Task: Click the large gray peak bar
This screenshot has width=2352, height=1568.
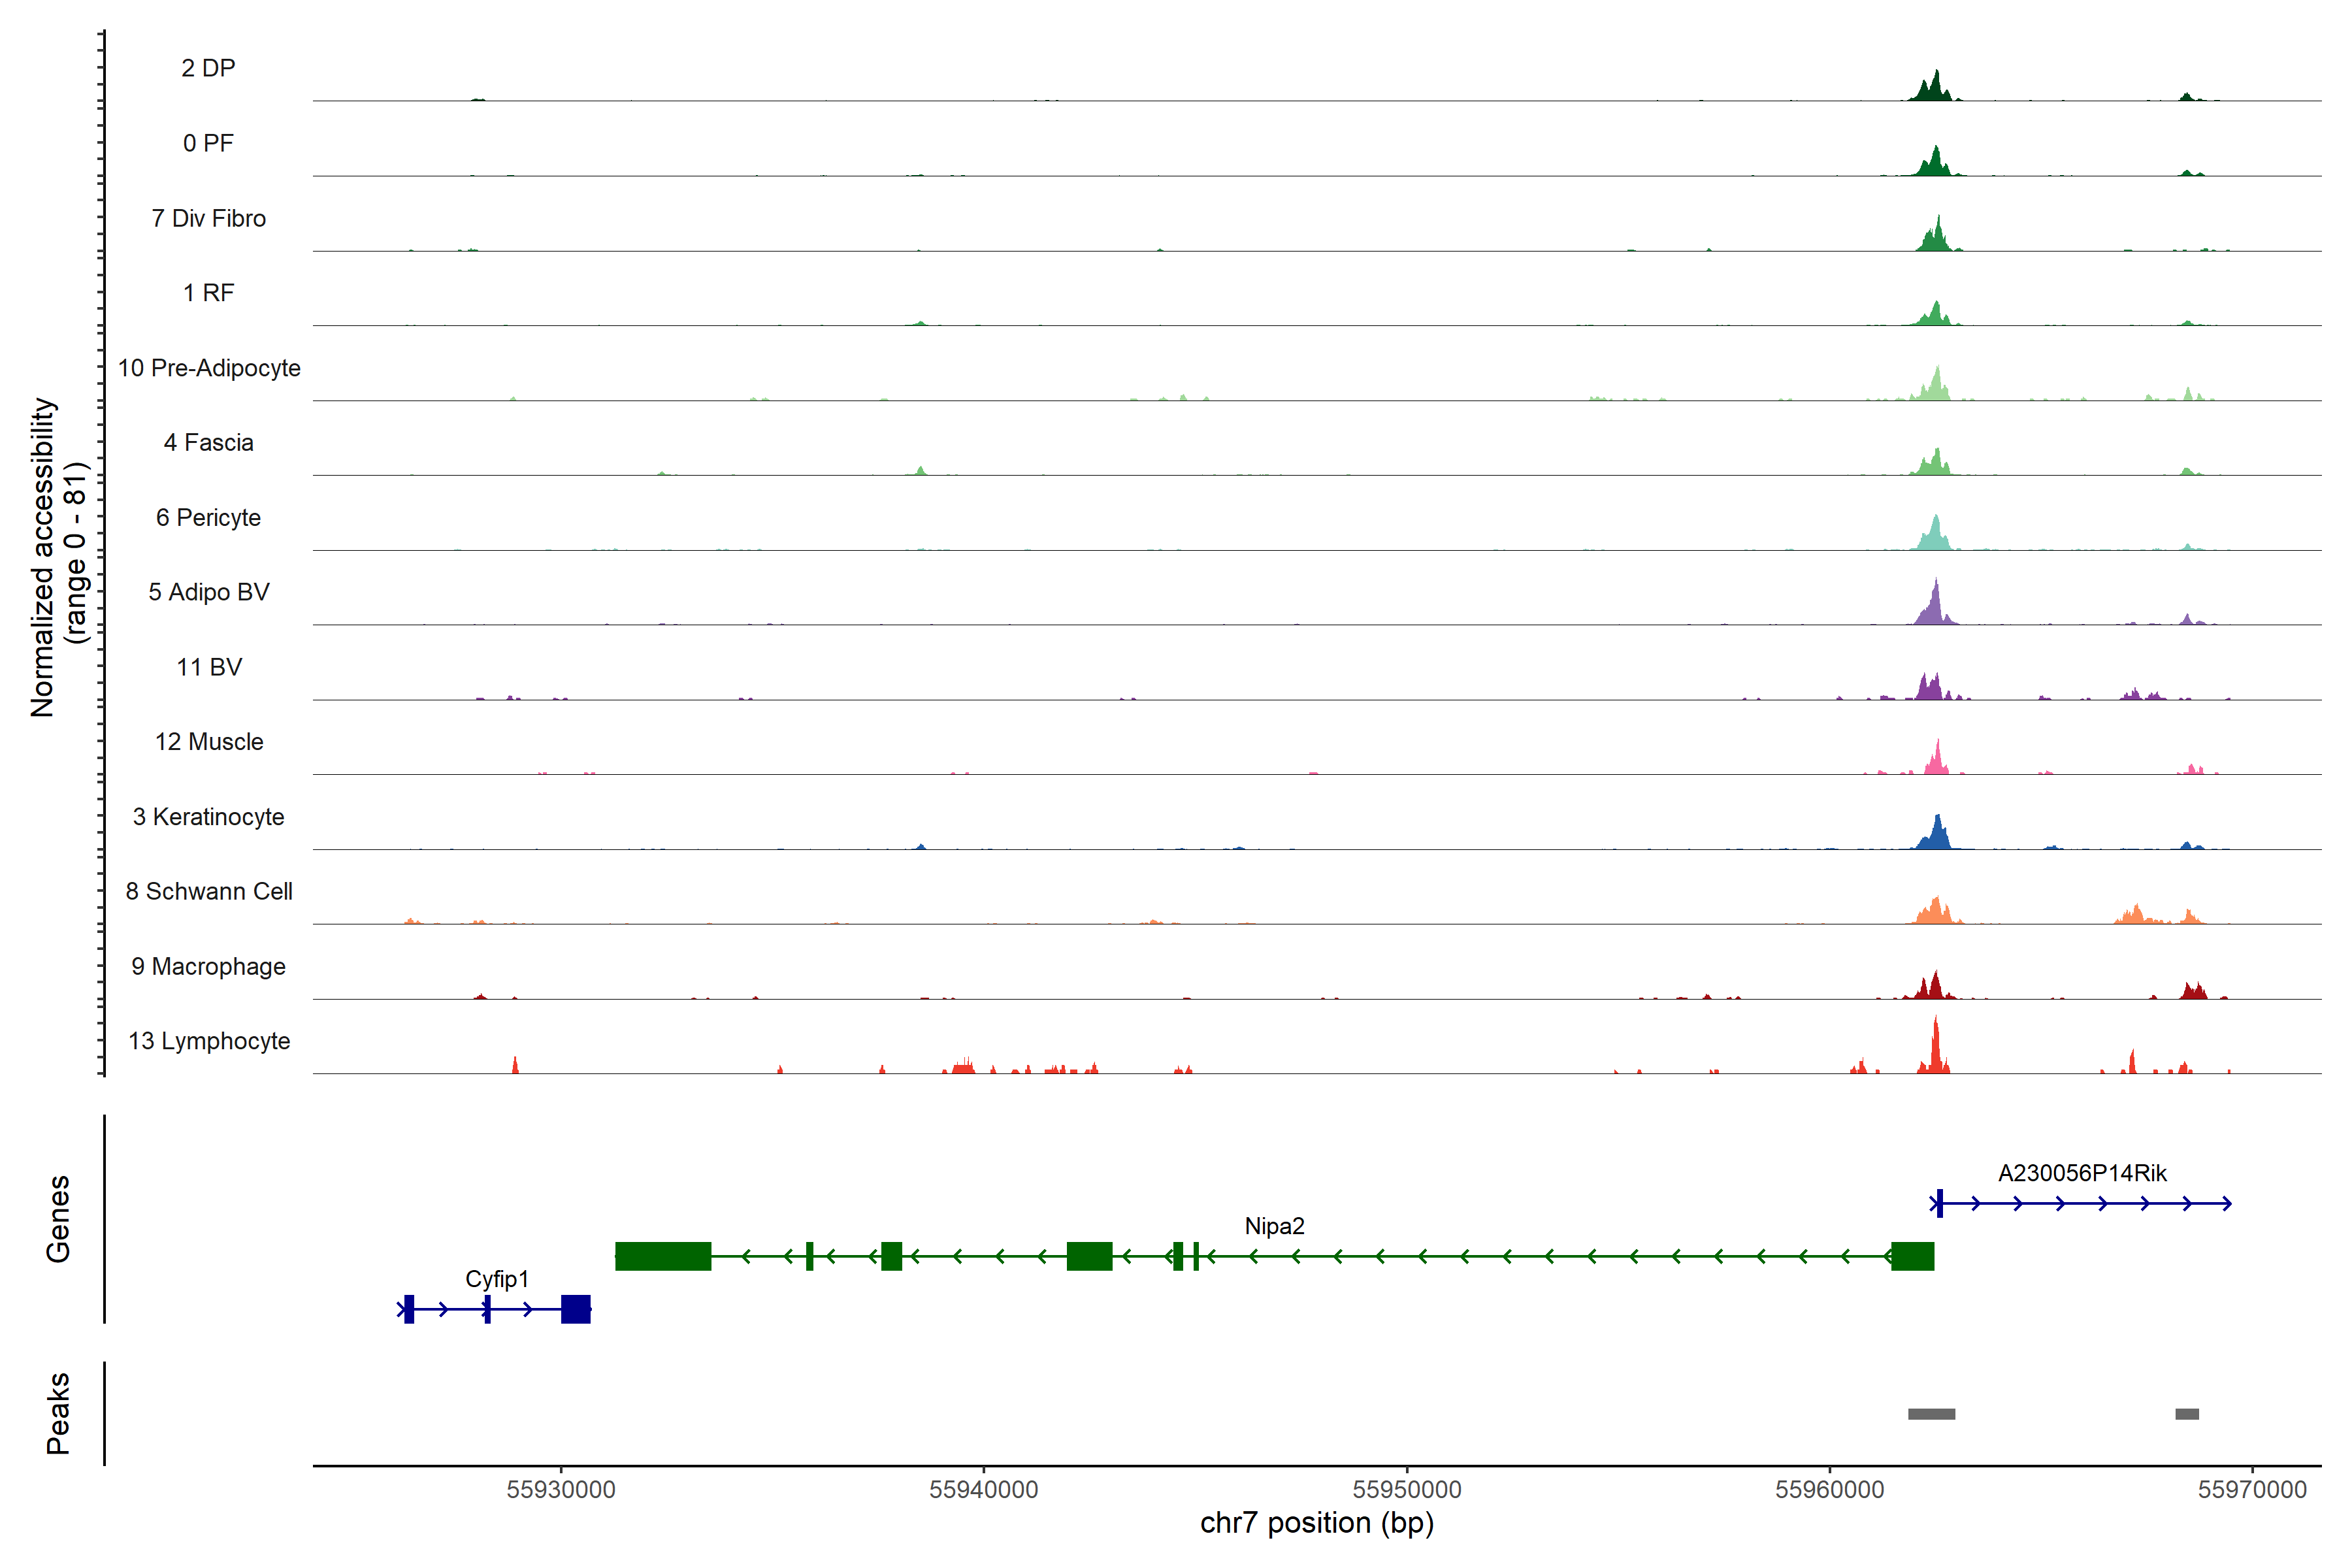Action: [x=1931, y=1414]
